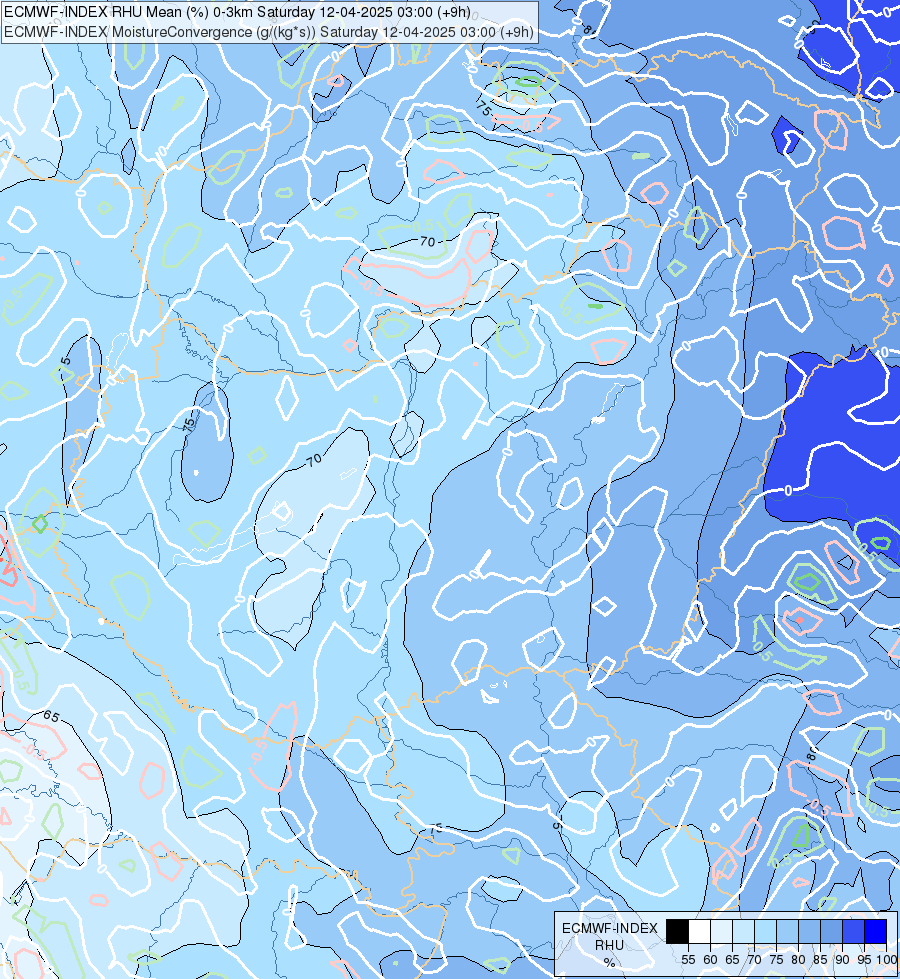Click the 'RHU' label in the legend
The image size is (900, 979).
[609, 945]
